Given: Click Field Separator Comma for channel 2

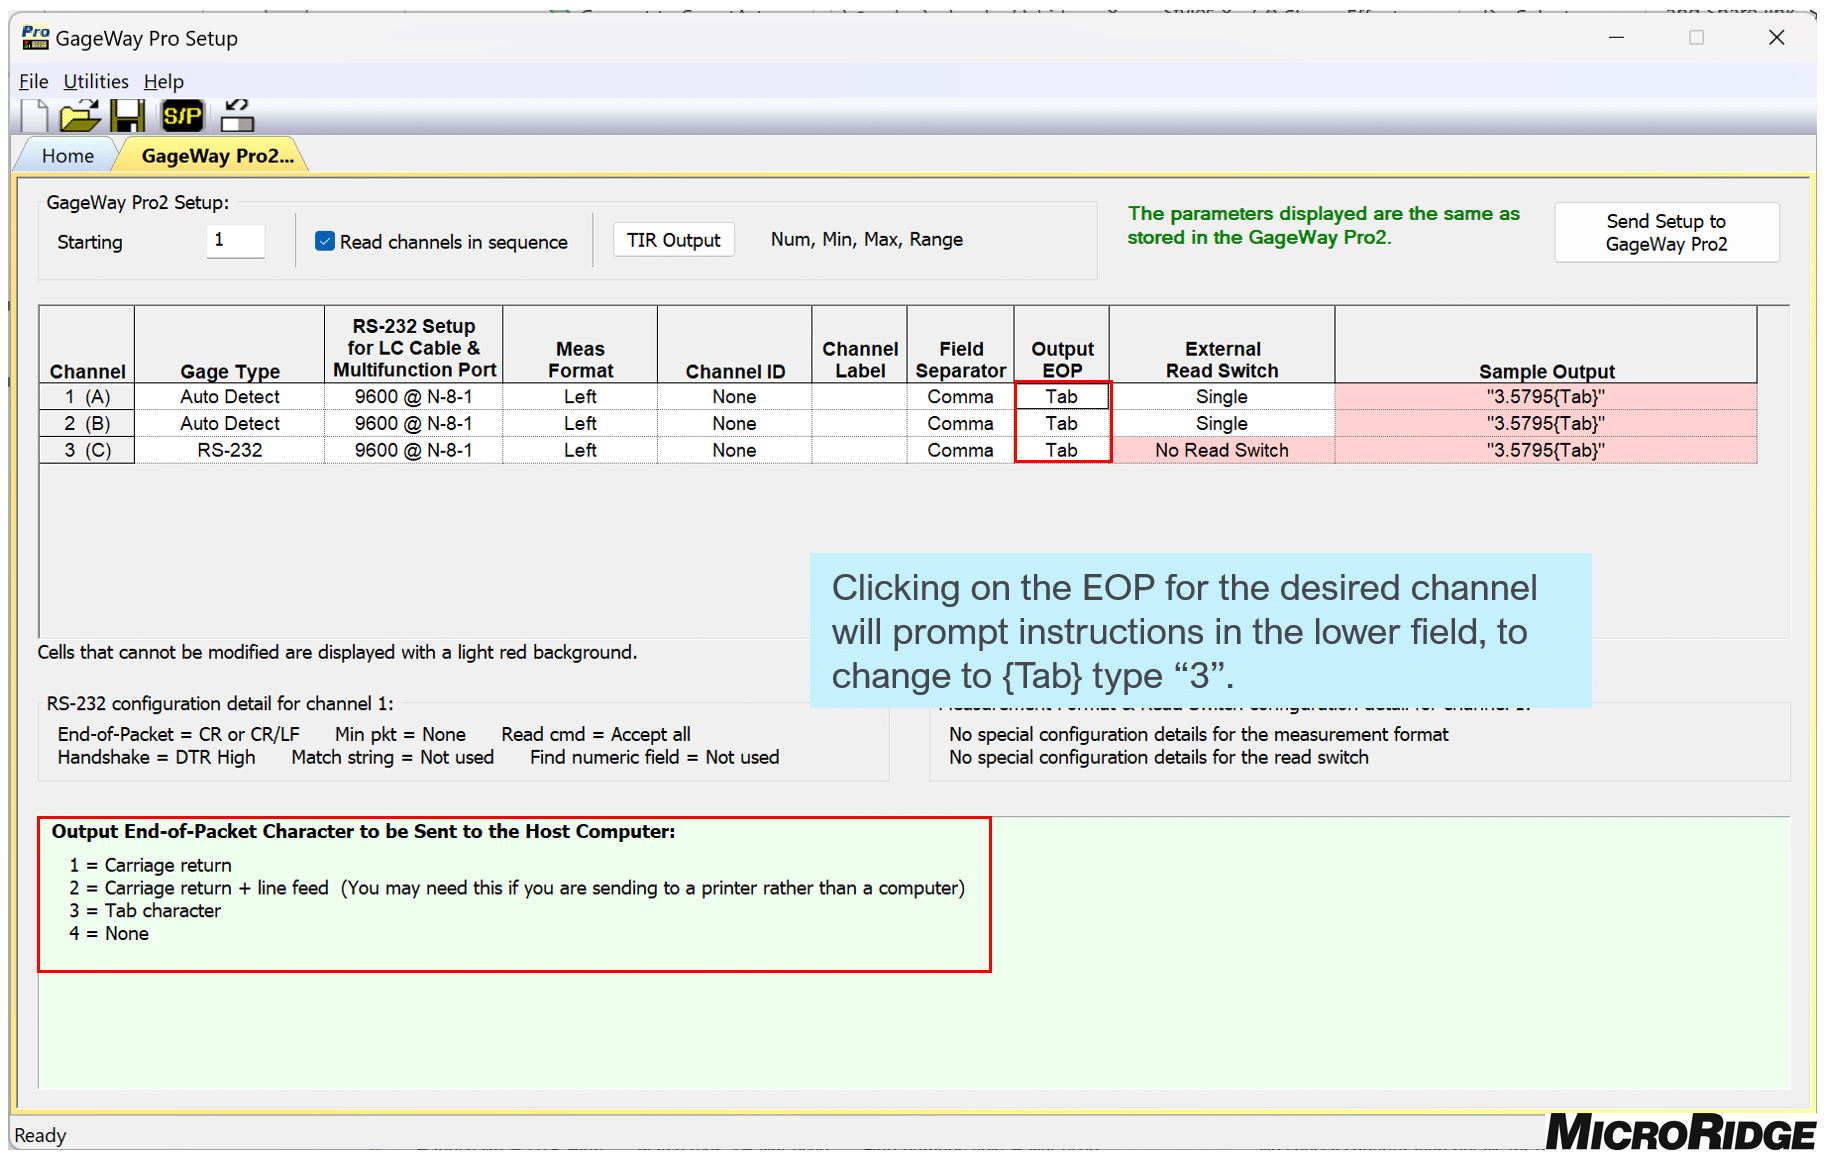Looking at the screenshot, I should coord(961,423).
